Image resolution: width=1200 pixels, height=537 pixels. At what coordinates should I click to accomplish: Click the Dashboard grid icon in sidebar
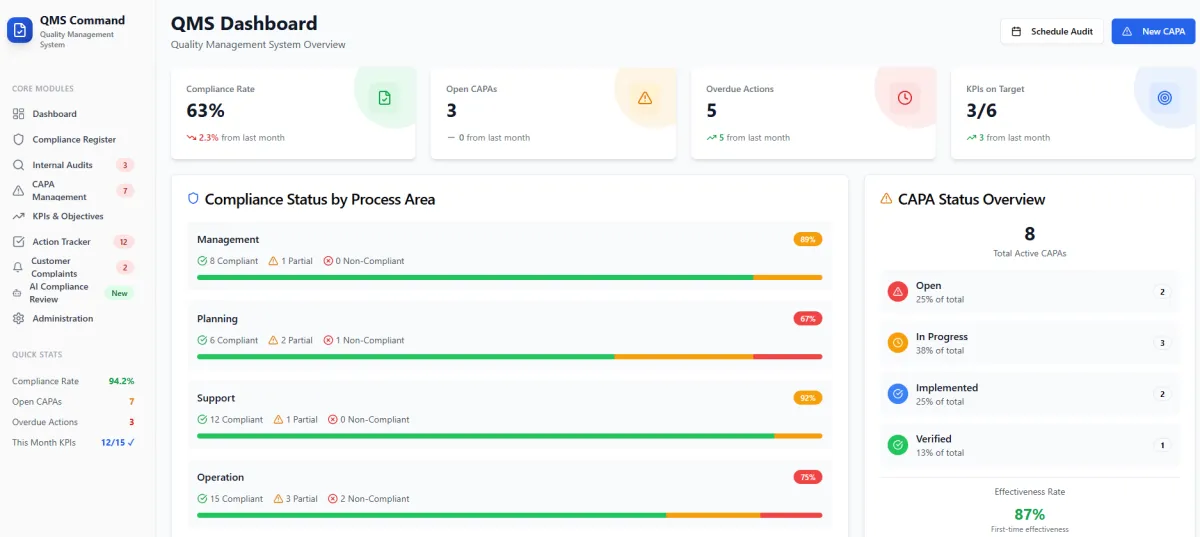coord(18,114)
